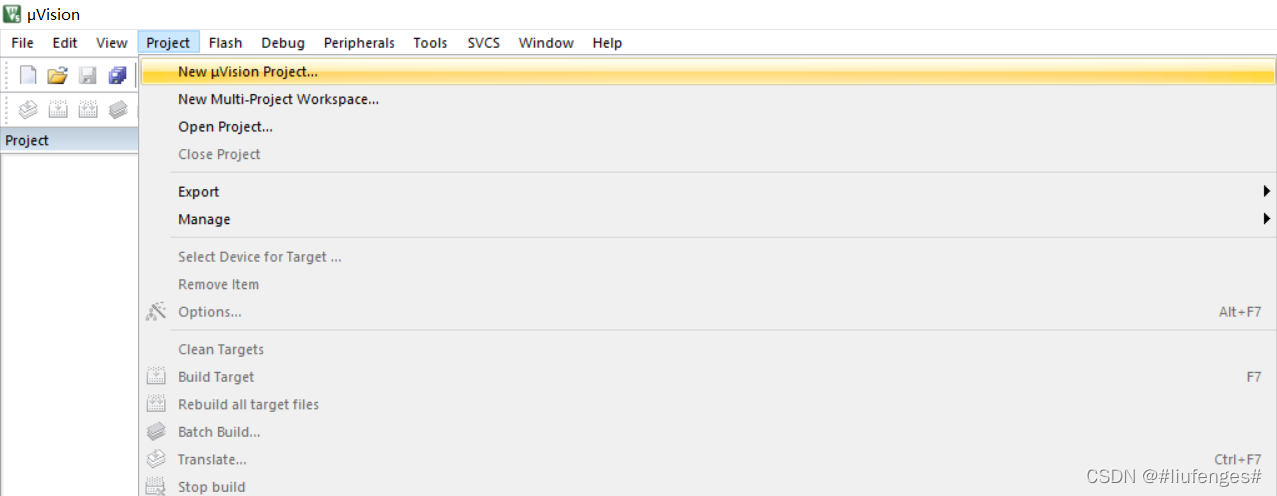1277x496 pixels.
Task: Click the Batch Build stack icon in menu
Action: click(155, 432)
